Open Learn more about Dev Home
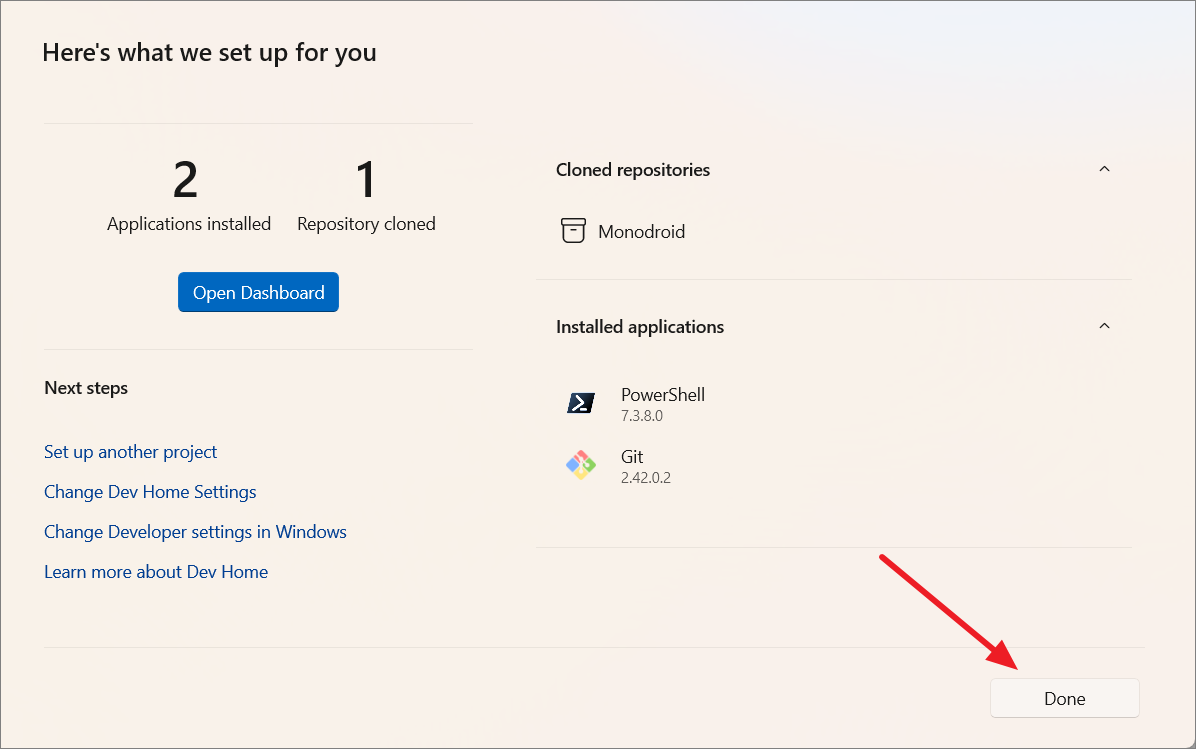Image resolution: width=1196 pixels, height=749 pixels. pyautogui.click(x=156, y=572)
